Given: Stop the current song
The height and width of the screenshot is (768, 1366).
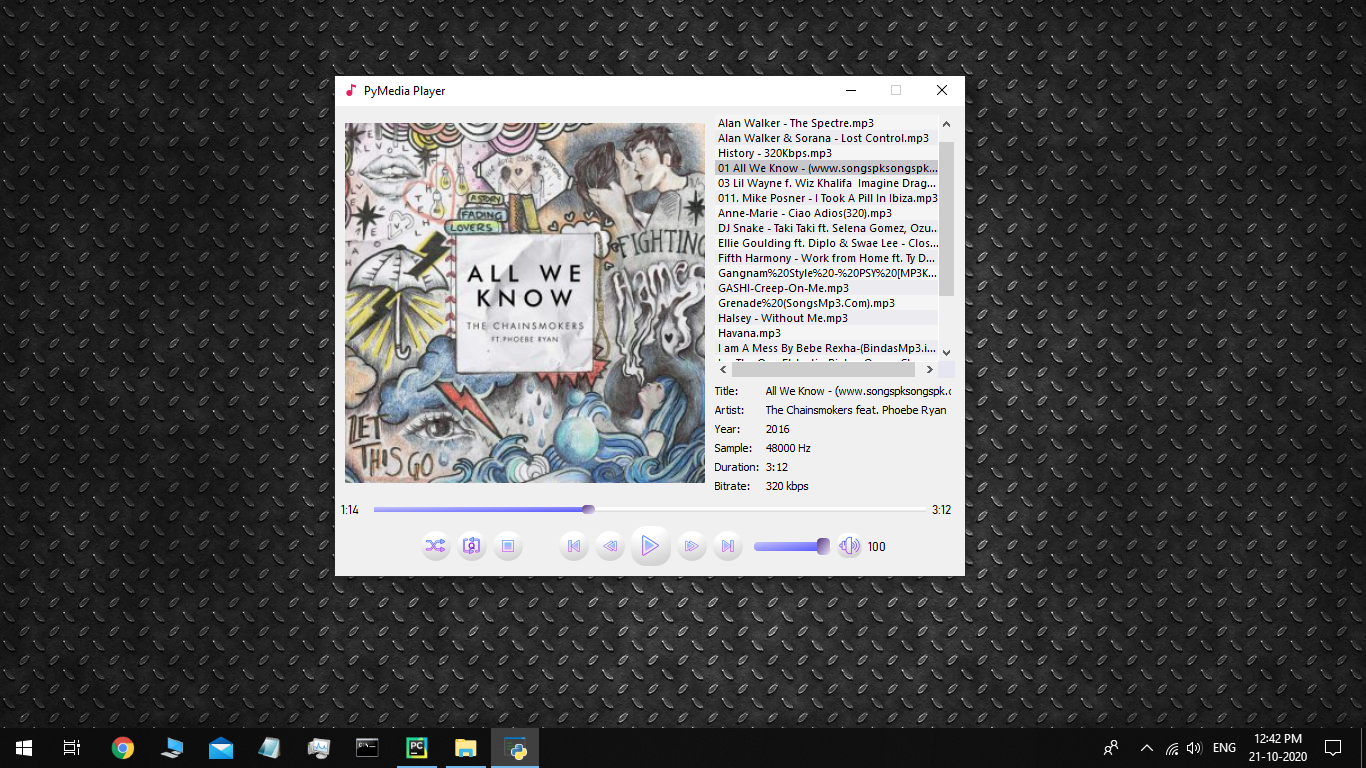Looking at the screenshot, I should click(x=508, y=546).
